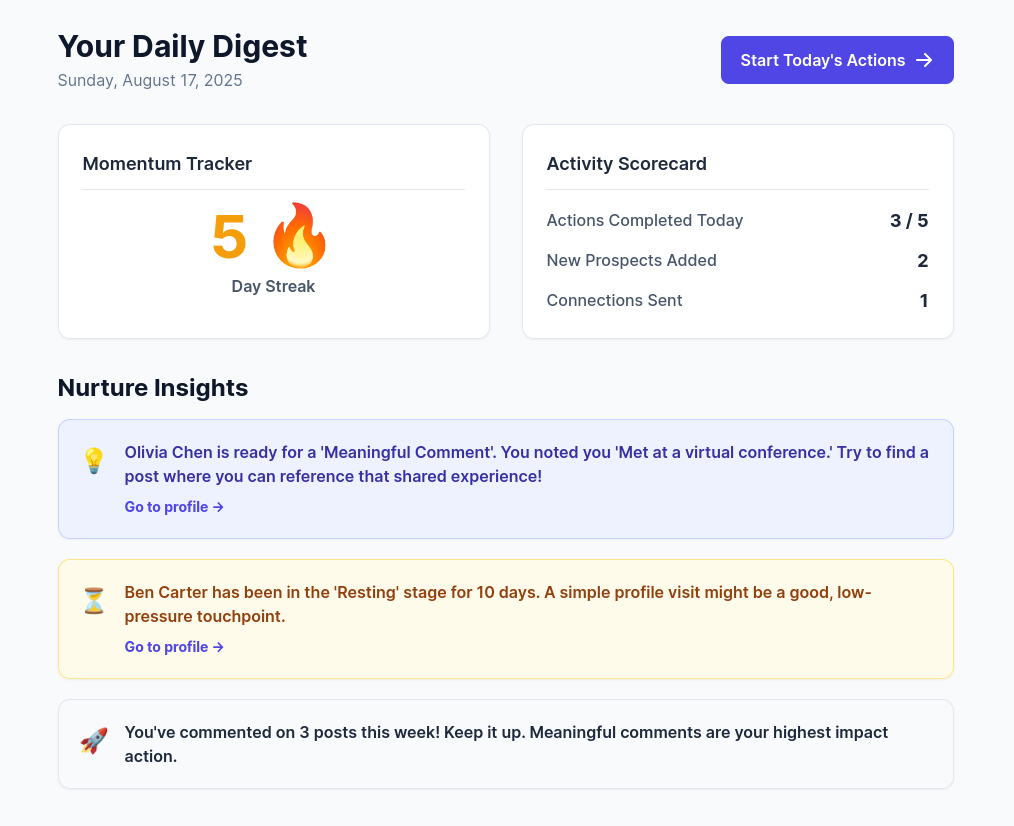Click the New Prospects Added value 2

click(923, 261)
